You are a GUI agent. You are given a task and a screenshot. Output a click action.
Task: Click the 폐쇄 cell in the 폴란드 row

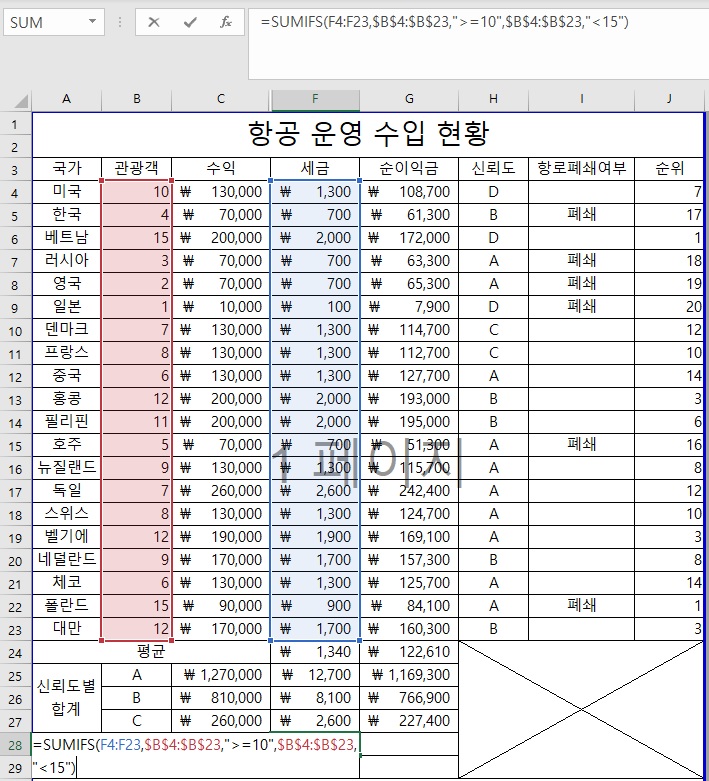point(581,606)
